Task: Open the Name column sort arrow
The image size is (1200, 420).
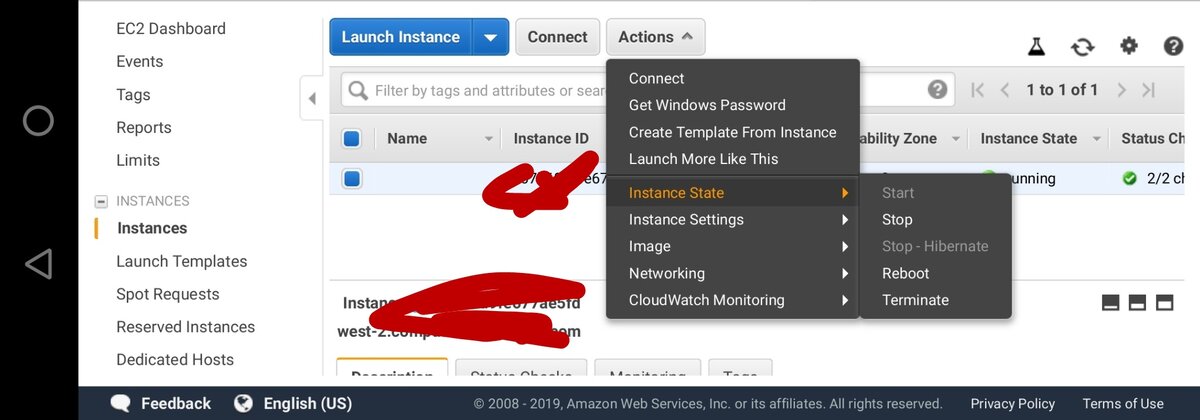Action: click(489, 139)
